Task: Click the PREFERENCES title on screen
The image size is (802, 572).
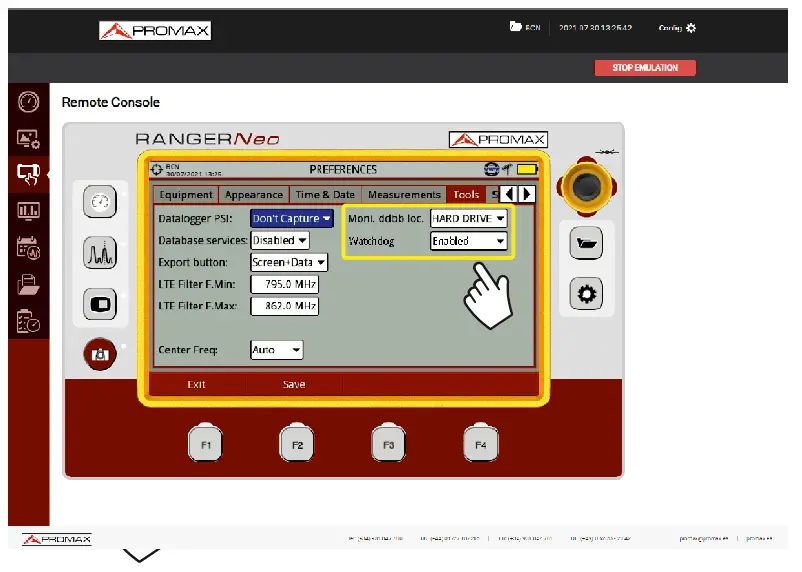Action: (x=343, y=169)
